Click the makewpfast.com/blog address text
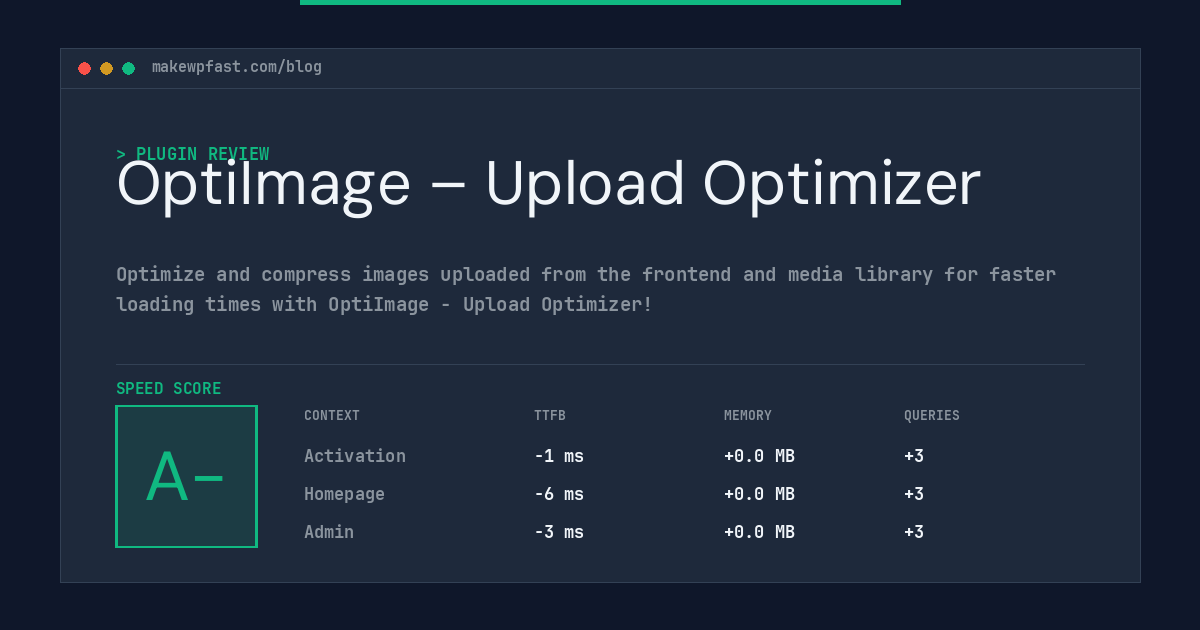Viewport: 1200px width, 630px height. coord(237,67)
